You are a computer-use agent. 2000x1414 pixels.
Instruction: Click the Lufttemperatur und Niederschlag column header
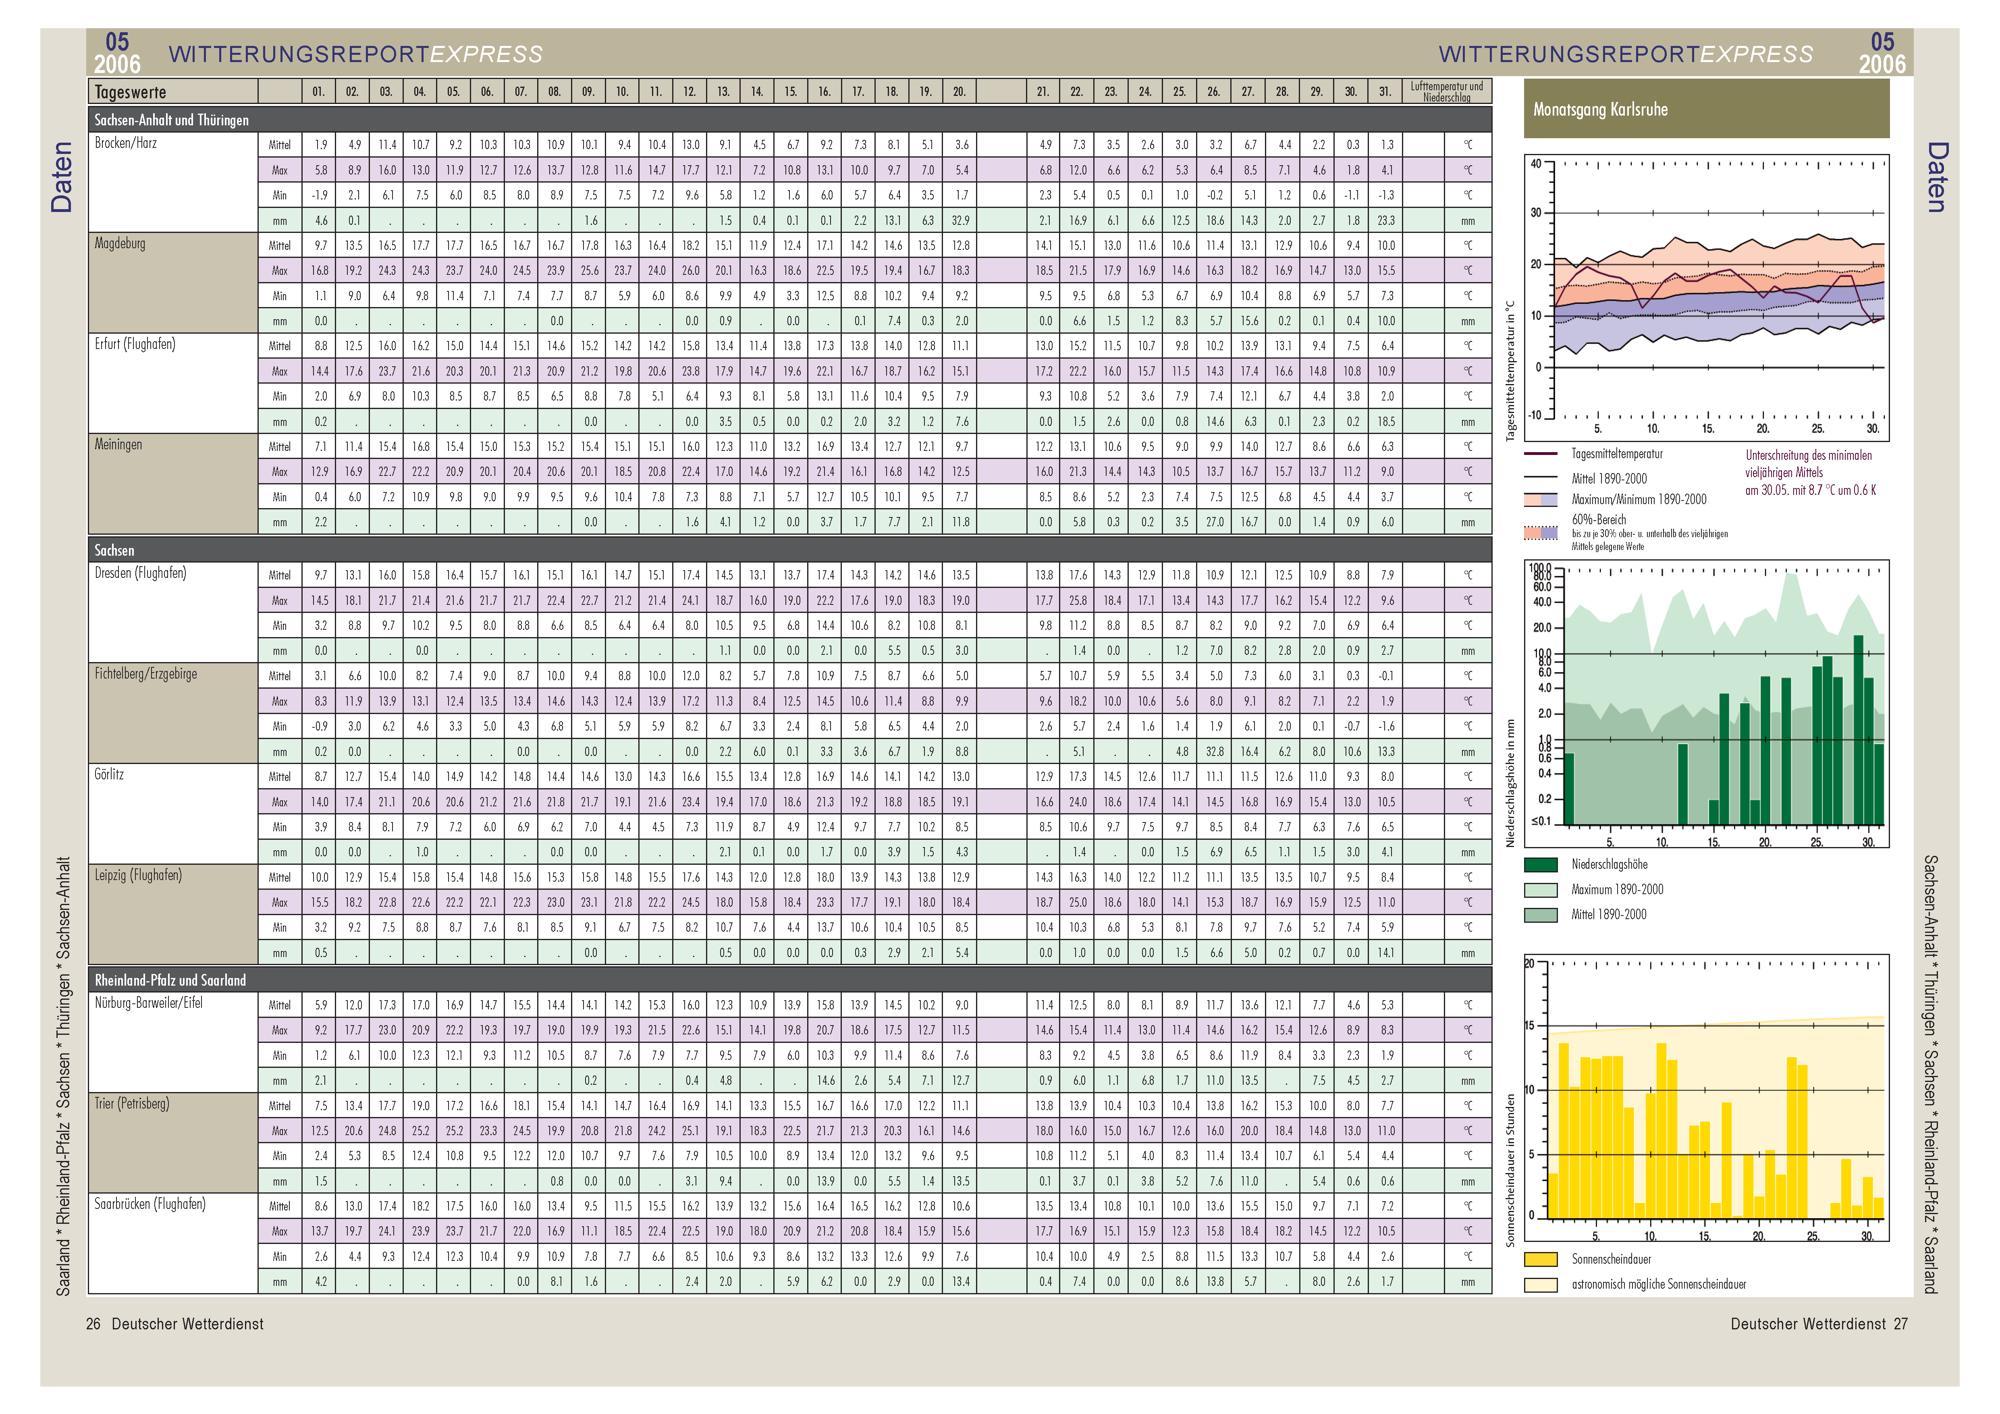pos(1447,92)
